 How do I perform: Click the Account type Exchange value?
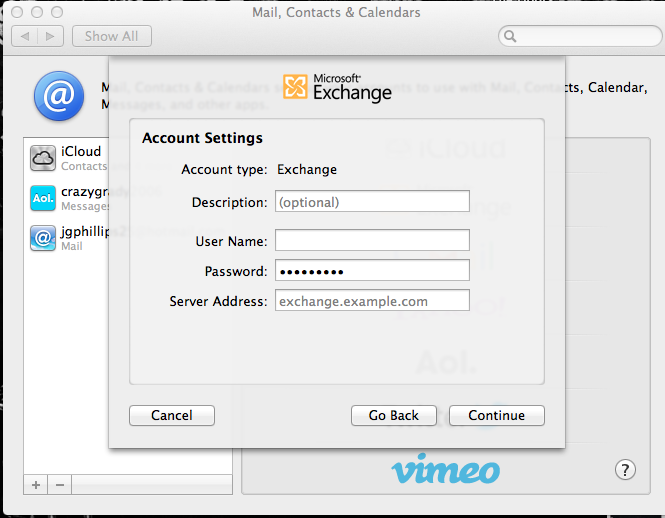[307, 169]
